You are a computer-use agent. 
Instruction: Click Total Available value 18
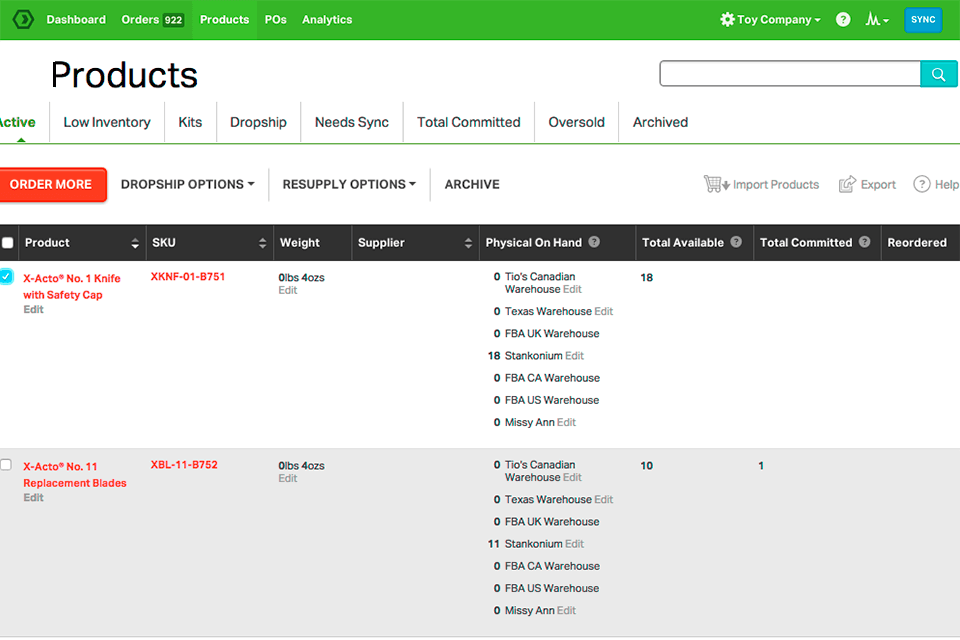tap(647, 277)
